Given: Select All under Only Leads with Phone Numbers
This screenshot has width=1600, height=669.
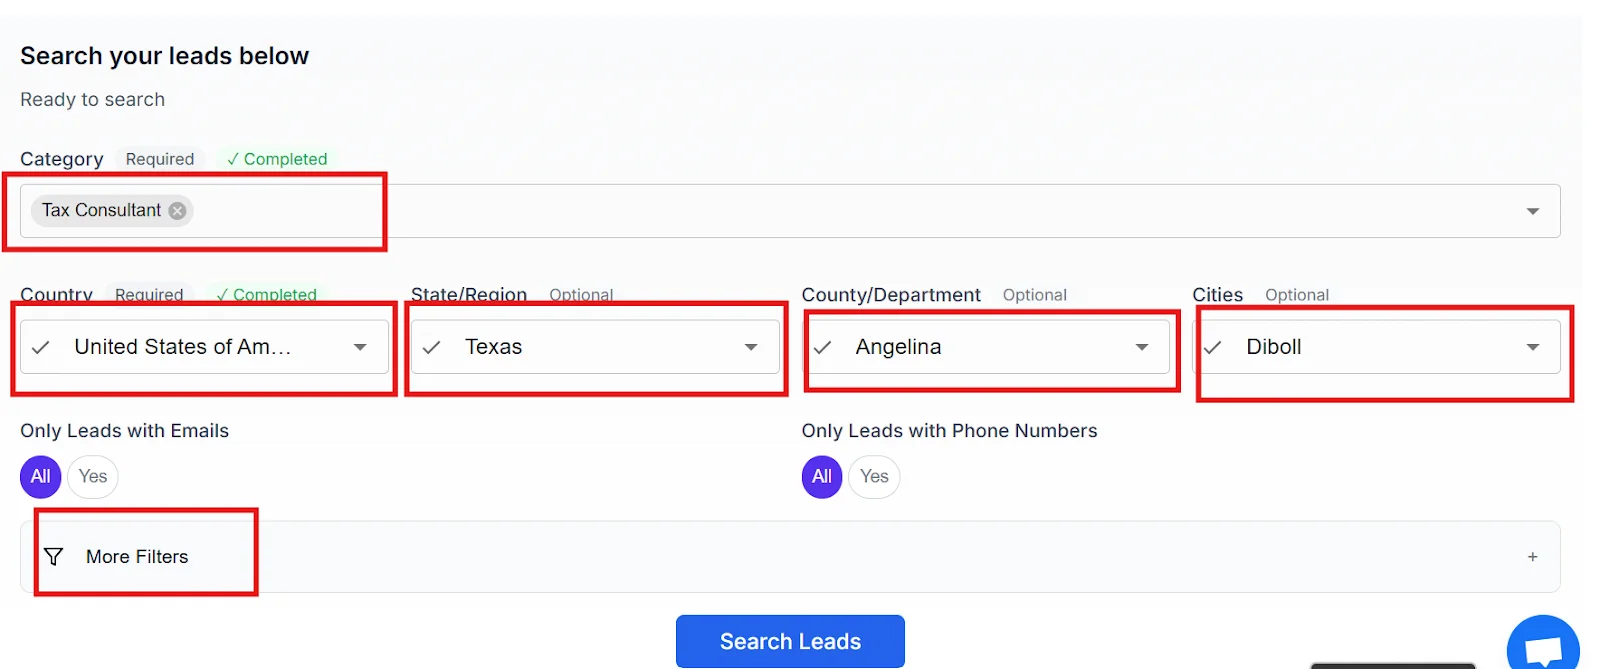Looking at the screenshot, I should tap(821, 477).
